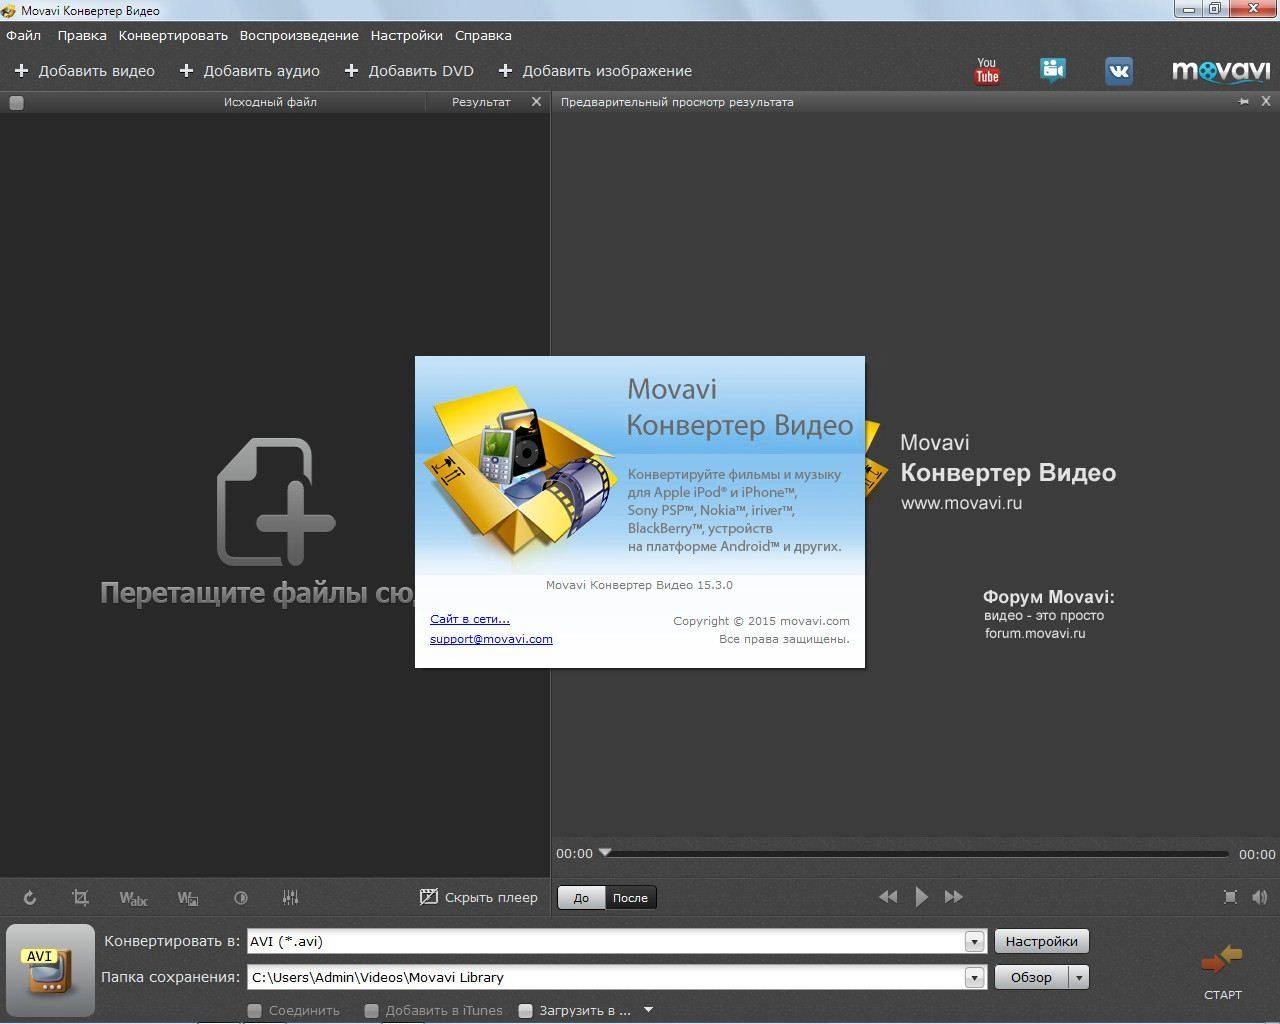Click the www.movavi.ru text in preview

point(961,503)
